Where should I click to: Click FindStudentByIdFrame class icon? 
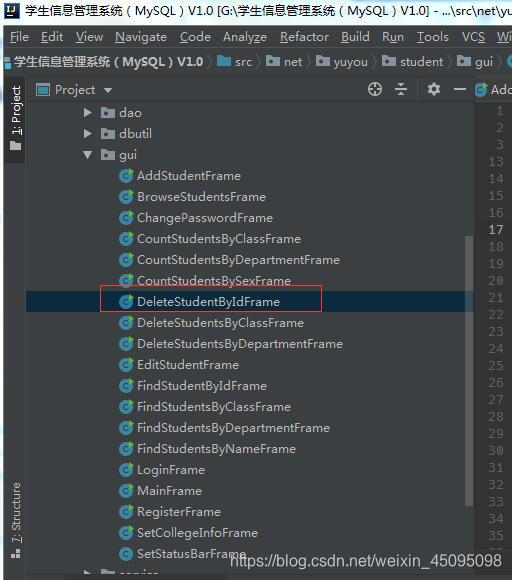pyautogui.click(x=126, y=386)
